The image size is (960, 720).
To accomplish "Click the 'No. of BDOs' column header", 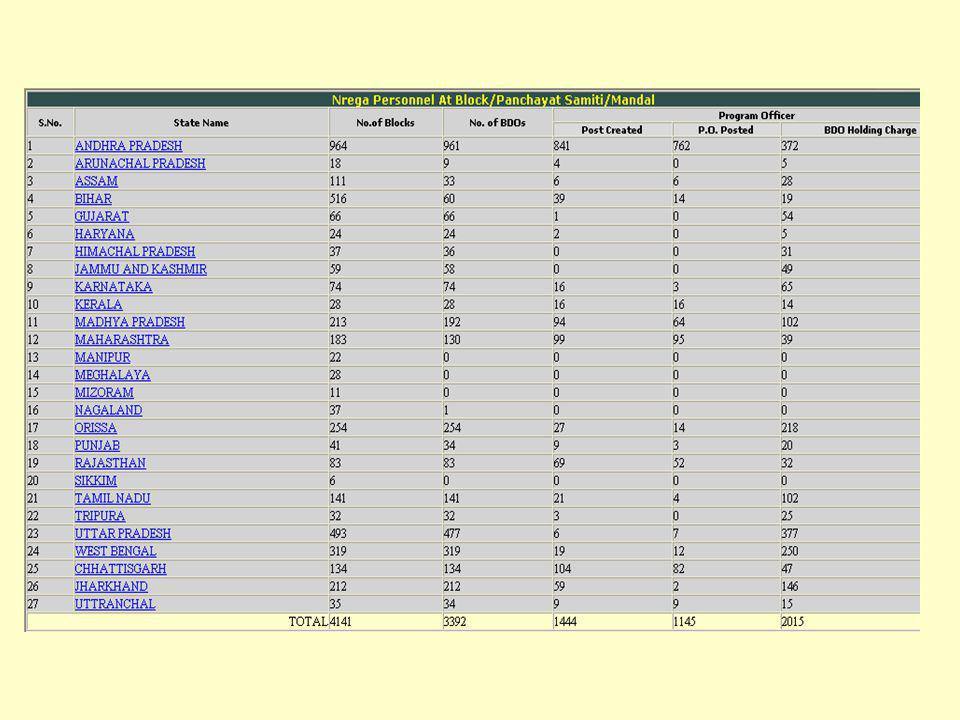I will click(x=497, y=123).
